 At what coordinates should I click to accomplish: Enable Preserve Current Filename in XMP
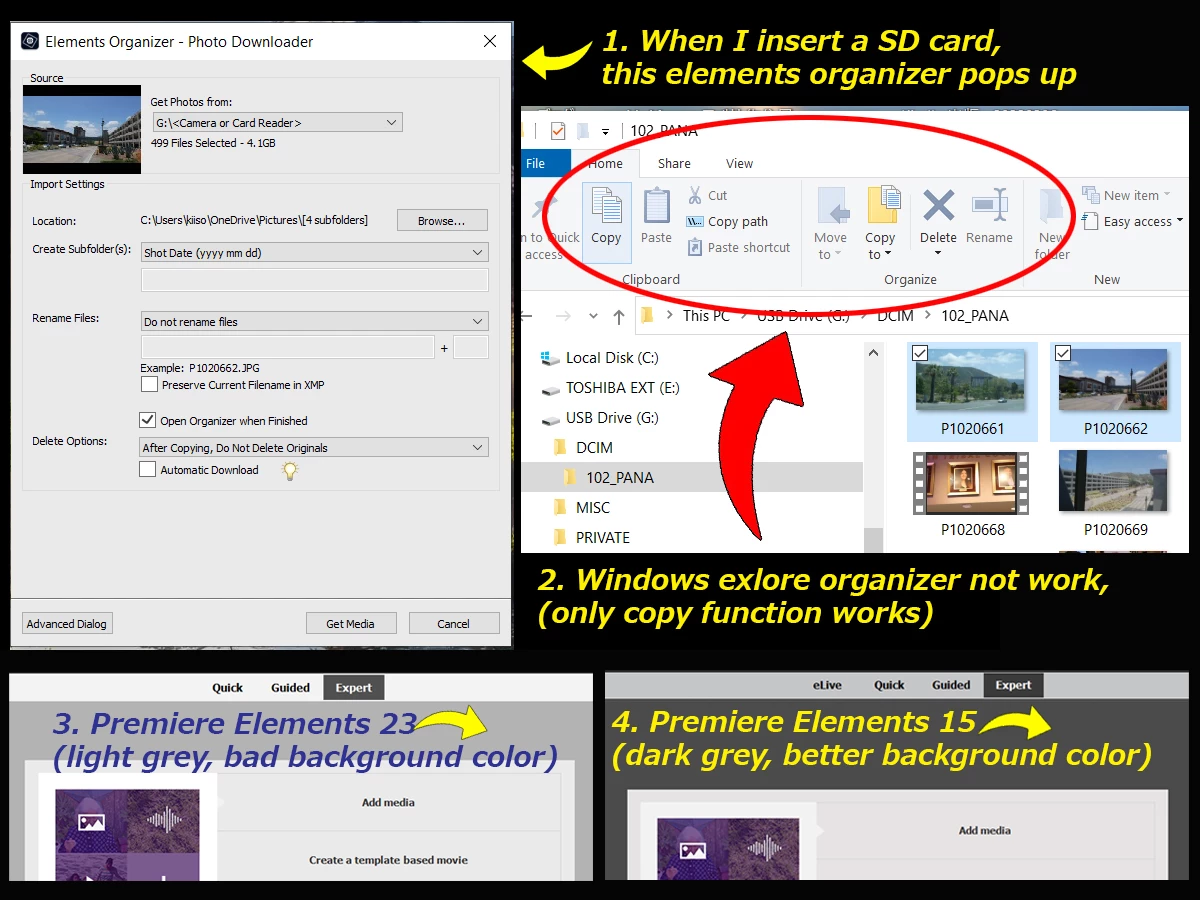(x=149, y=385)
